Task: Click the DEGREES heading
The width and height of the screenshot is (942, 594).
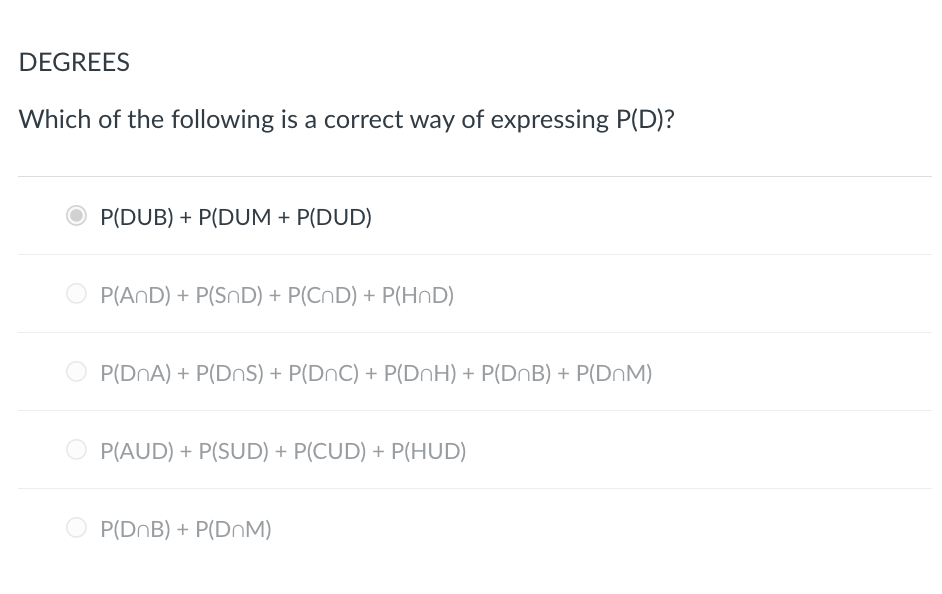Action: pos(74,62)
